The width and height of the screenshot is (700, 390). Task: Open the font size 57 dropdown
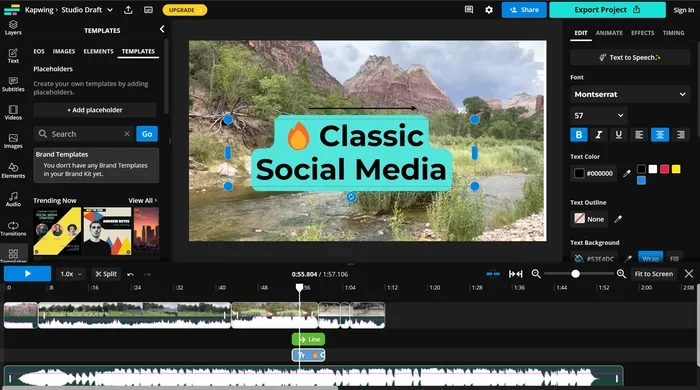598,116
